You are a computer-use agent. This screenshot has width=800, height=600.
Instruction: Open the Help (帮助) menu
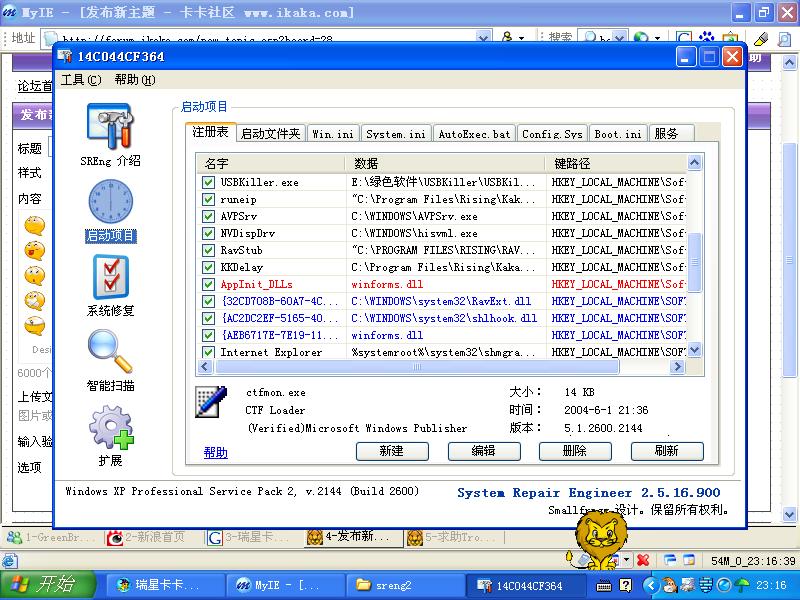pyautogui.click(x=135, y=80)
